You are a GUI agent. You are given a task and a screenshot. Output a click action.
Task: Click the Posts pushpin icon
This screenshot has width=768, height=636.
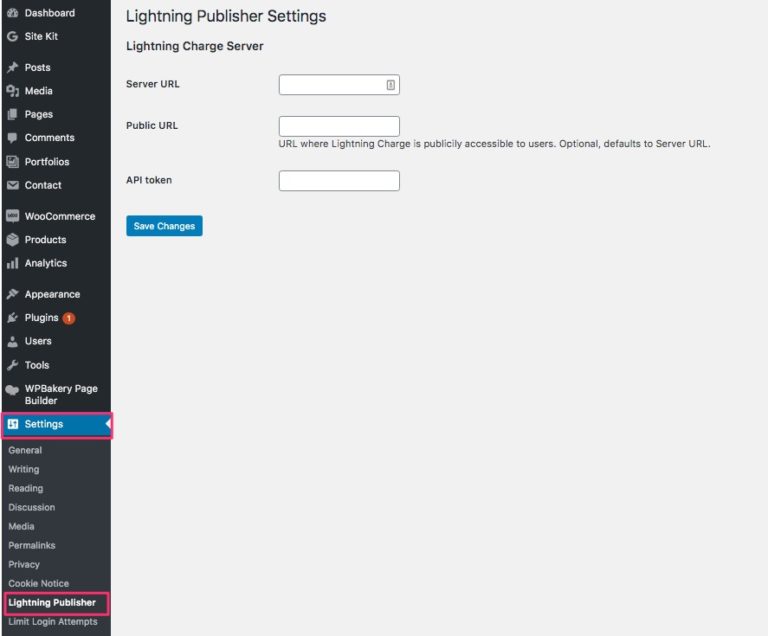click(x=13, y=68)
